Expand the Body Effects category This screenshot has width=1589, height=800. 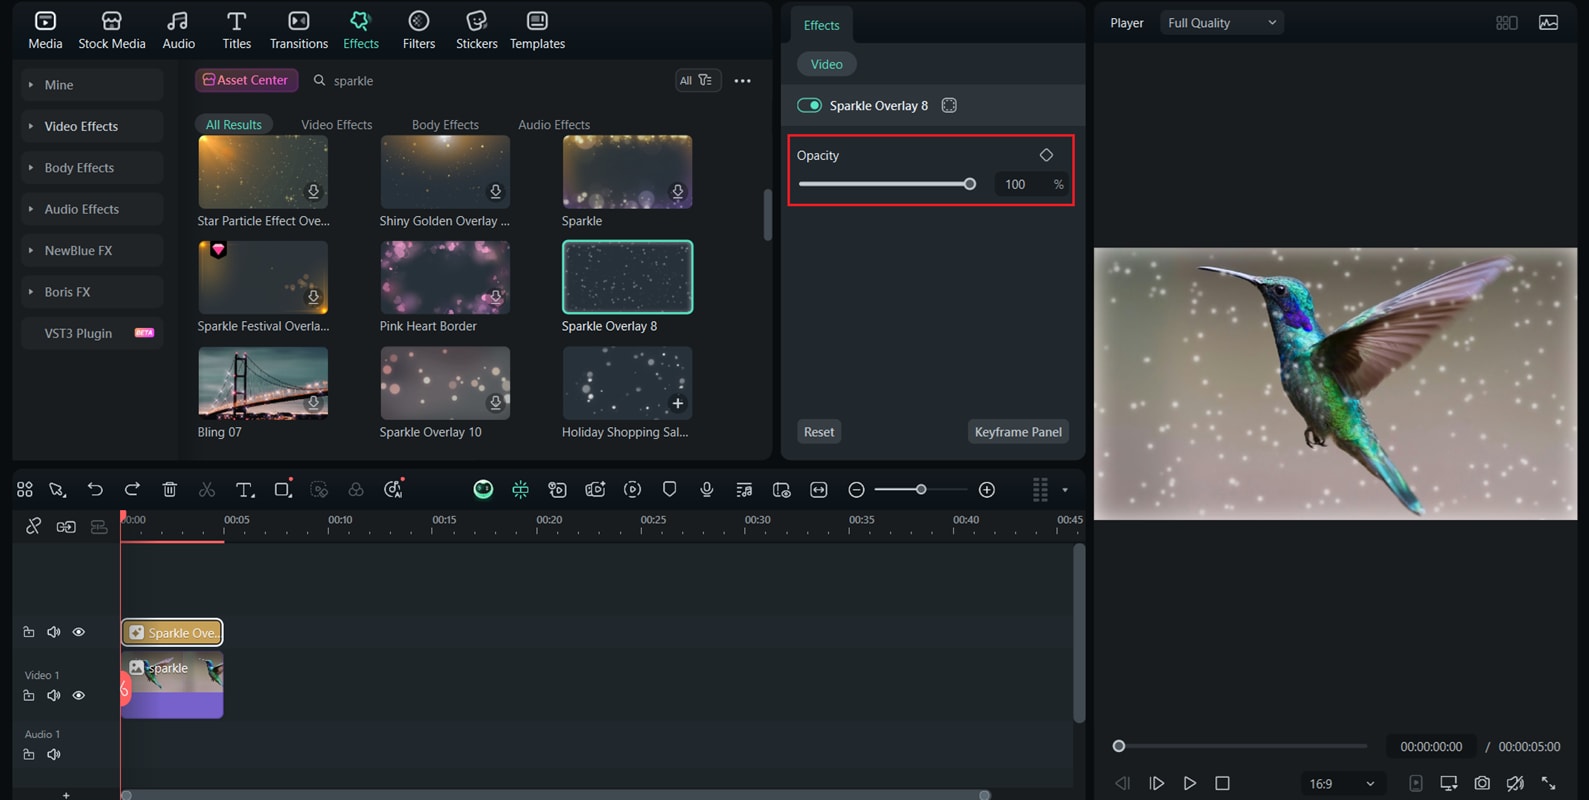(x=92, y=168)
